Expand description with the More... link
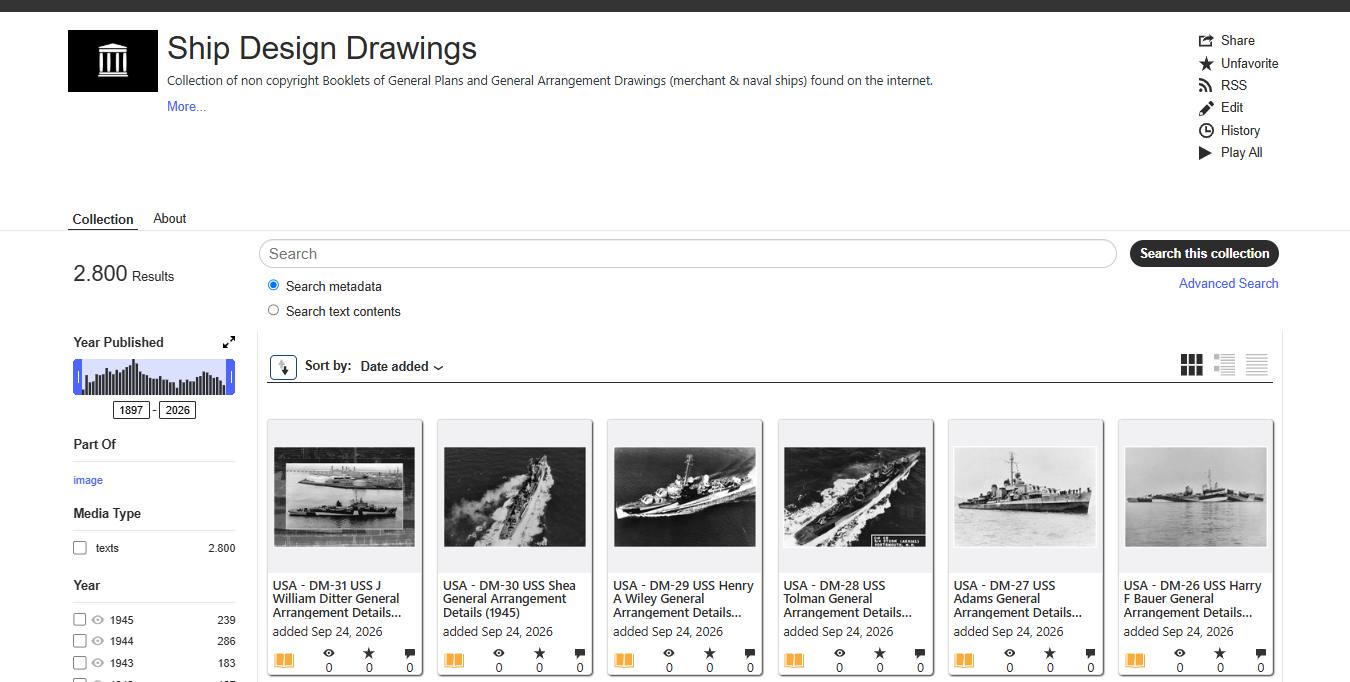 pyautogui.click(x=187, y=106)
